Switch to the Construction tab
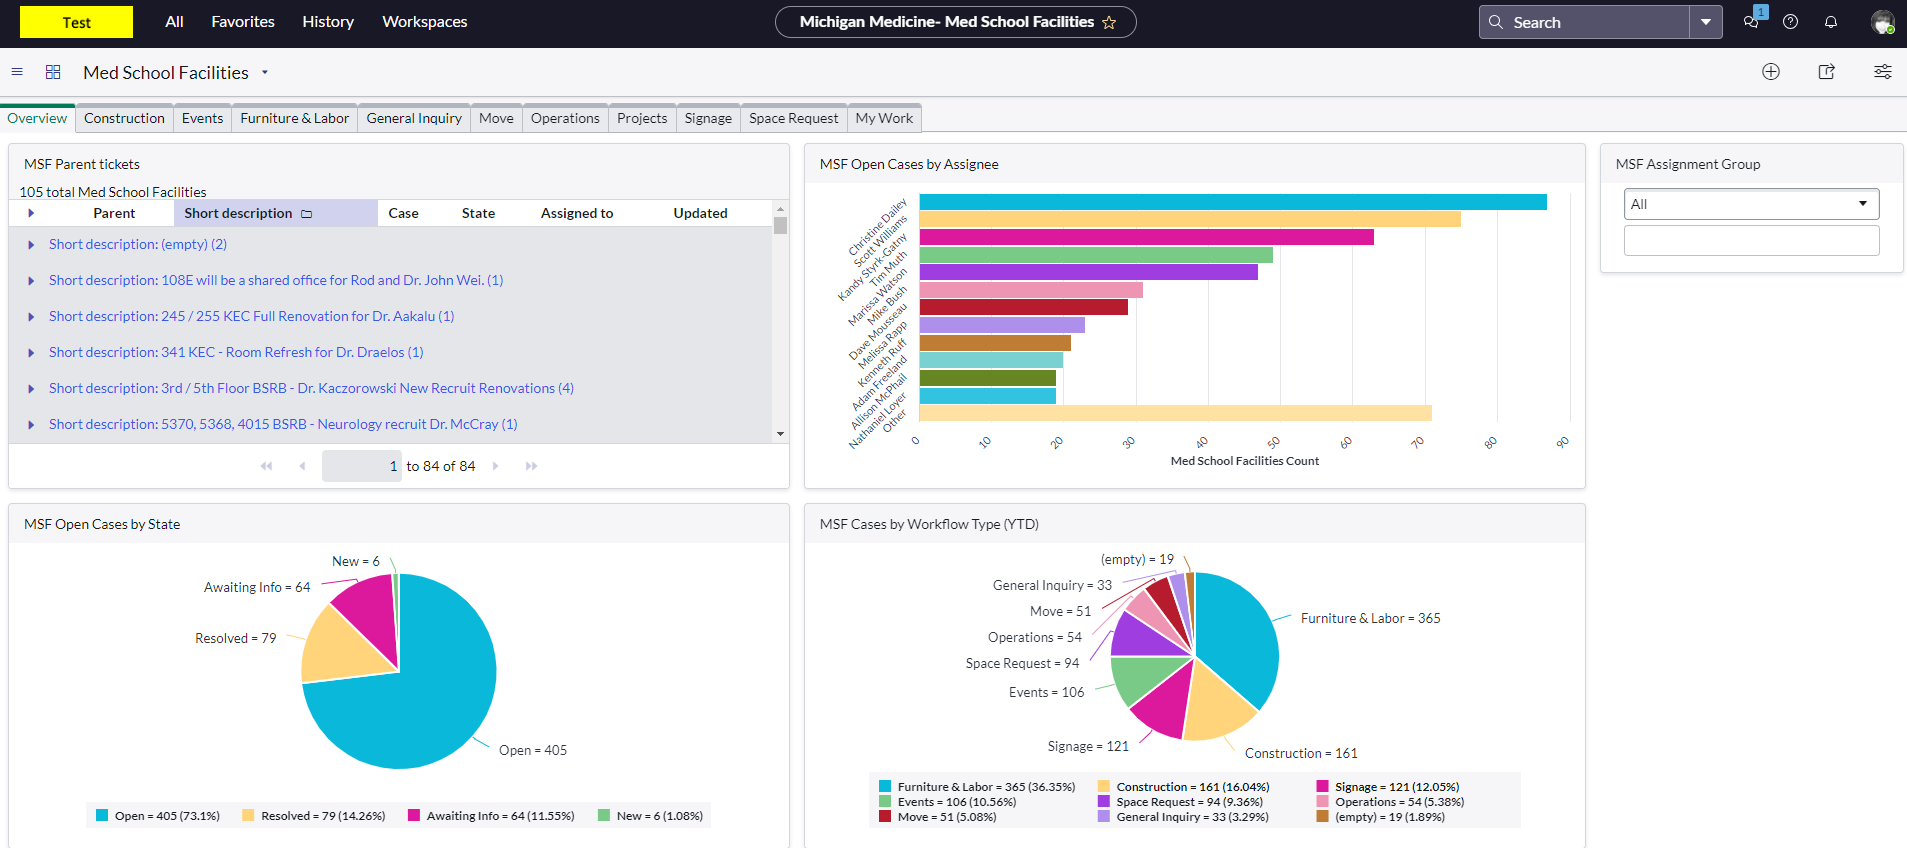 [124, 118]
